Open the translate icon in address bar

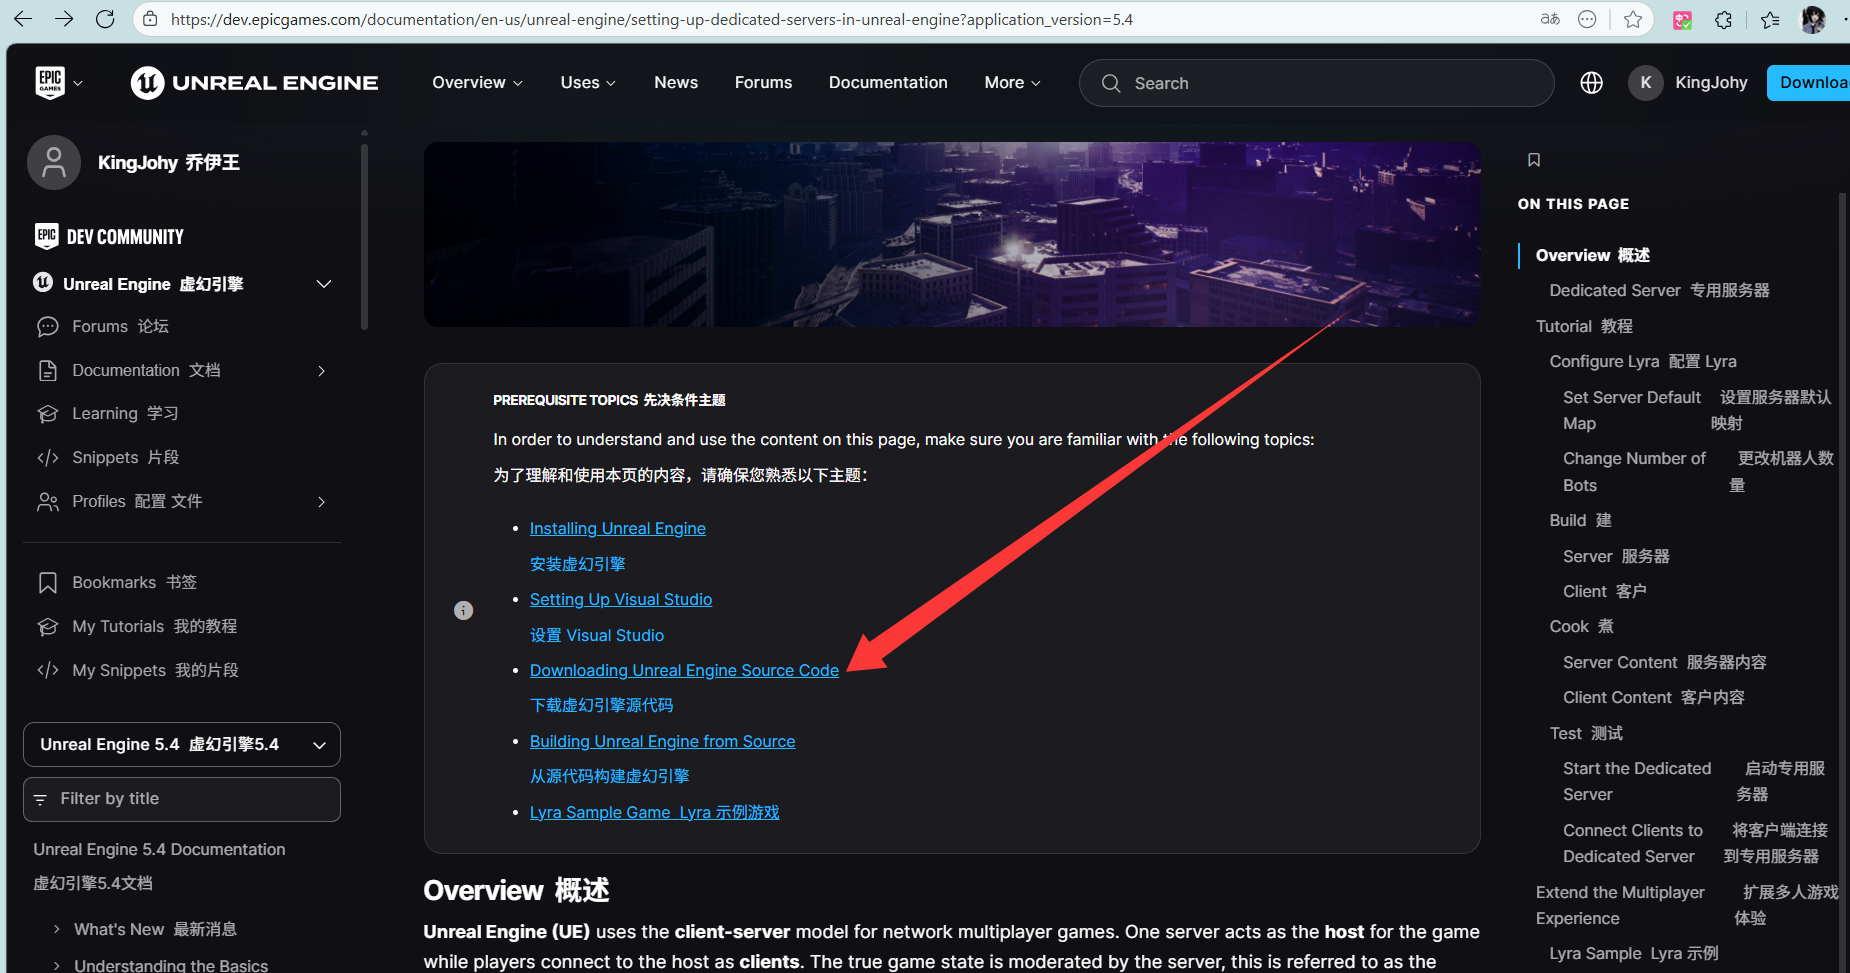(x=1550, y=19)
